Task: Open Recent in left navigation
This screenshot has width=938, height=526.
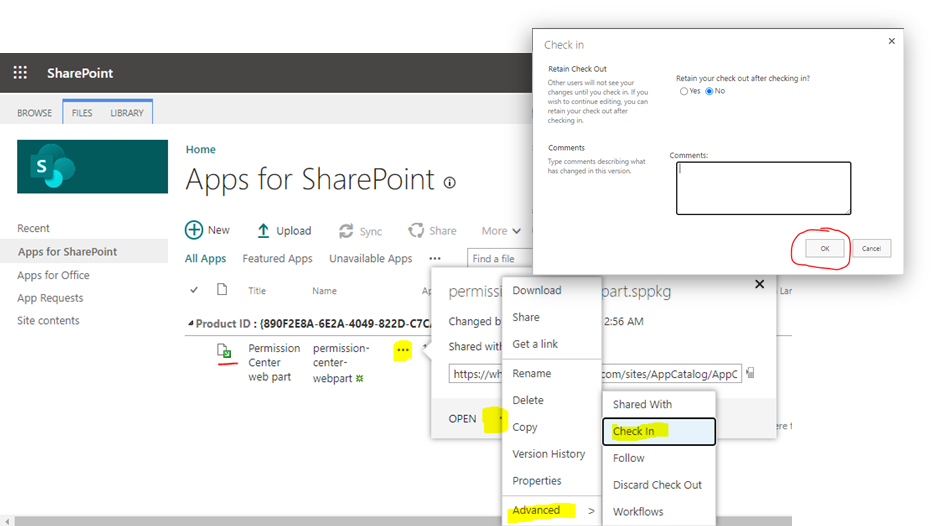Action: [34, 228]
